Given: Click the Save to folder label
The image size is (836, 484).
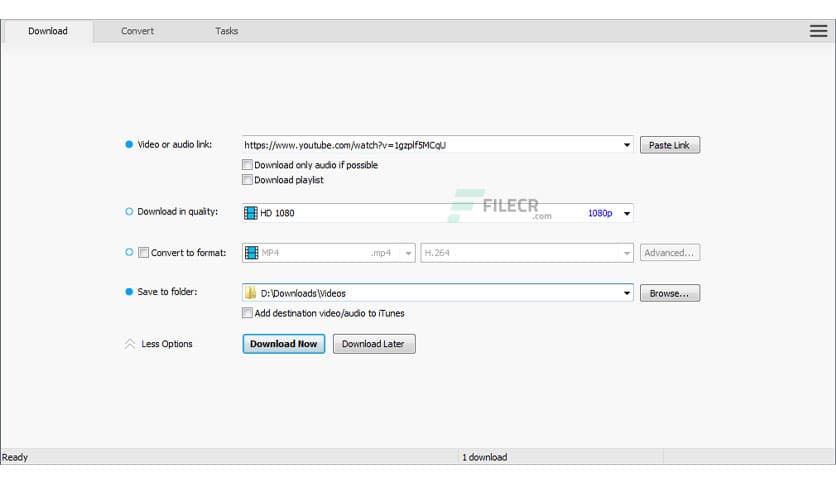Looking at the screenshot, I should tap(167, 292).
